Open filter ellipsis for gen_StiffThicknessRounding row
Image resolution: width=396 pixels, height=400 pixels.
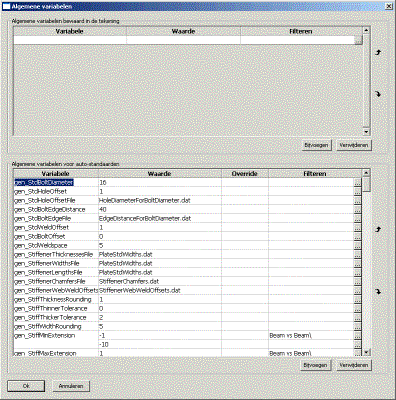(357, 299)
